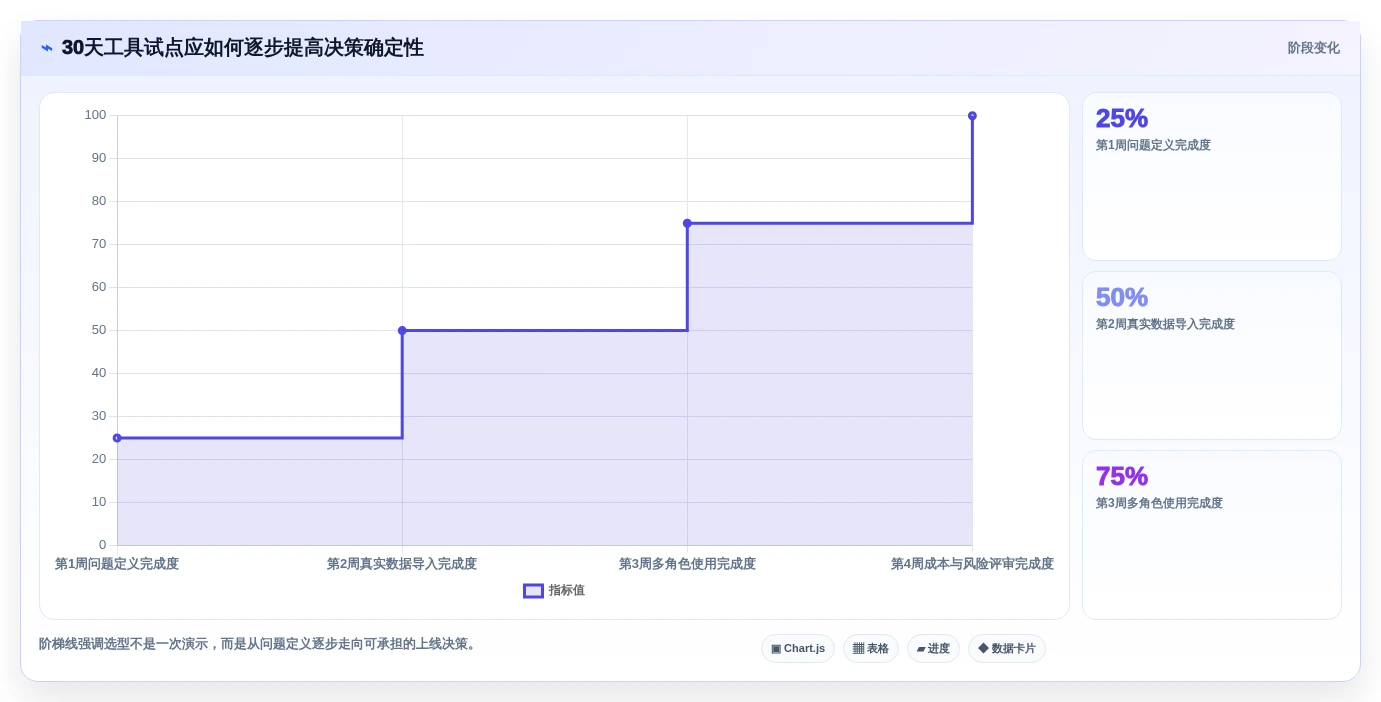The height and width of the screenshot is (702, 1381).
Task: Toggle the 指标值 legend color box
Action: click(x=533, y=591)
